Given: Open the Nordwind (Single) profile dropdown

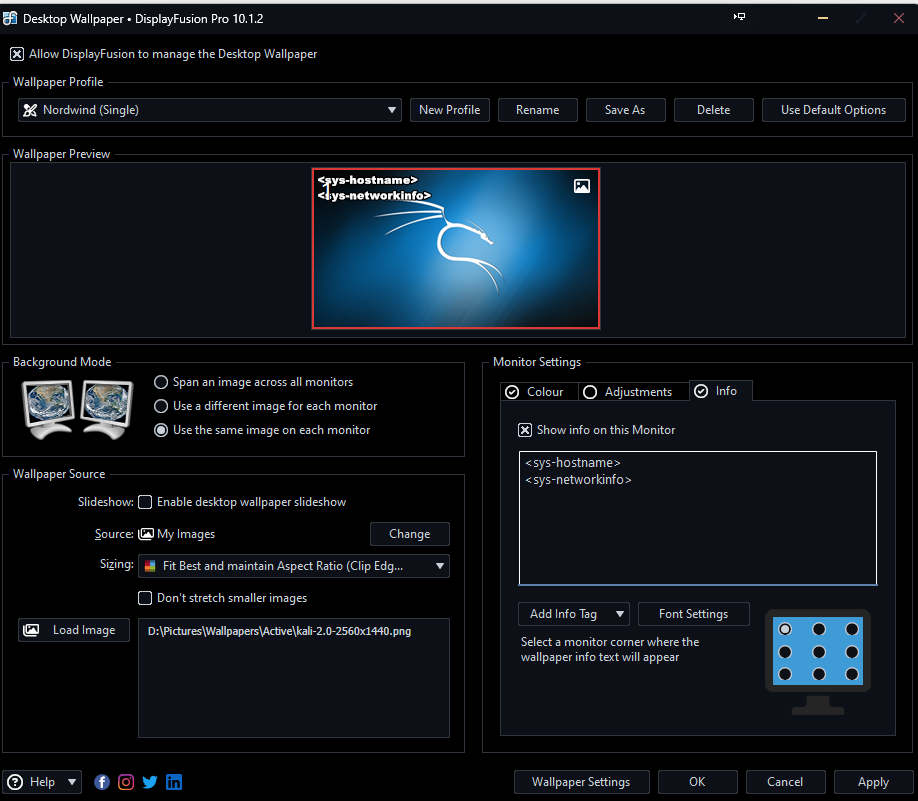Looking at the screenshot, I should click(x=210, y=110).
